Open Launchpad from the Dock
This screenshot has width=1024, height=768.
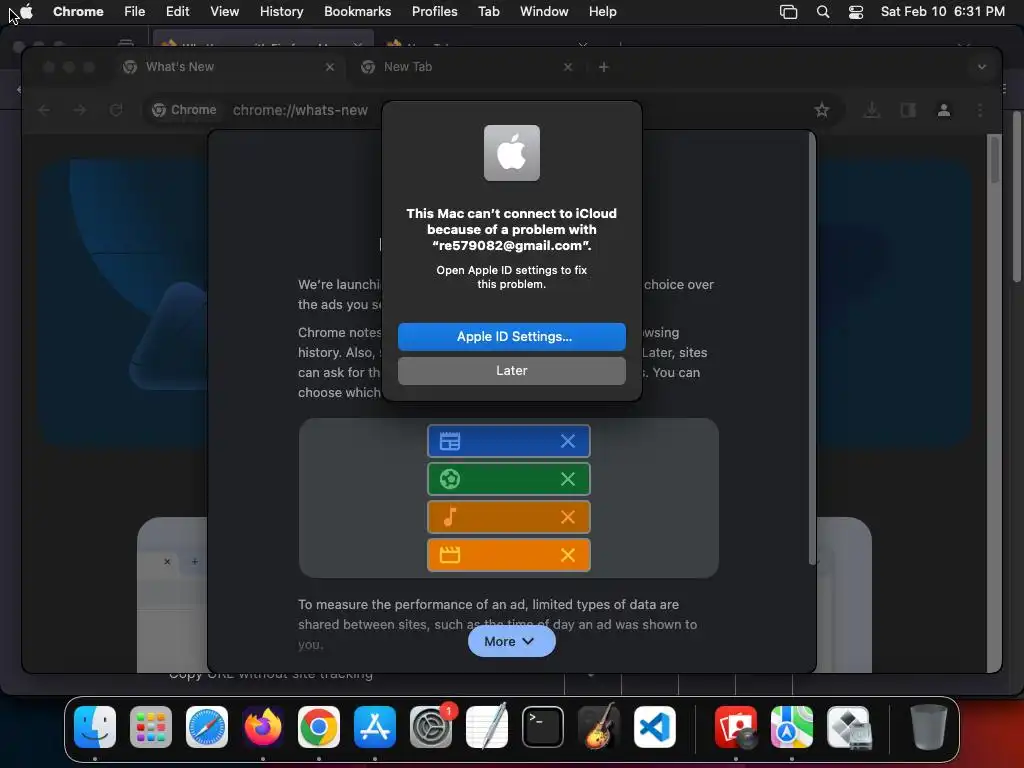(151, 727)
